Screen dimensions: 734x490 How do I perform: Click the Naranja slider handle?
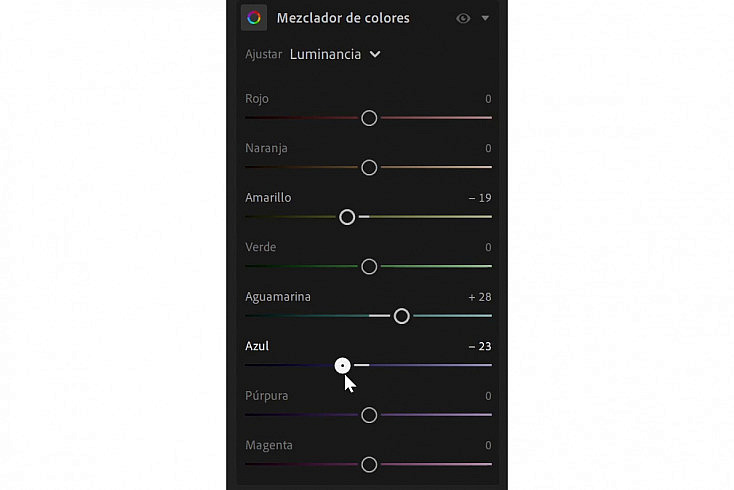coord(369,168)
